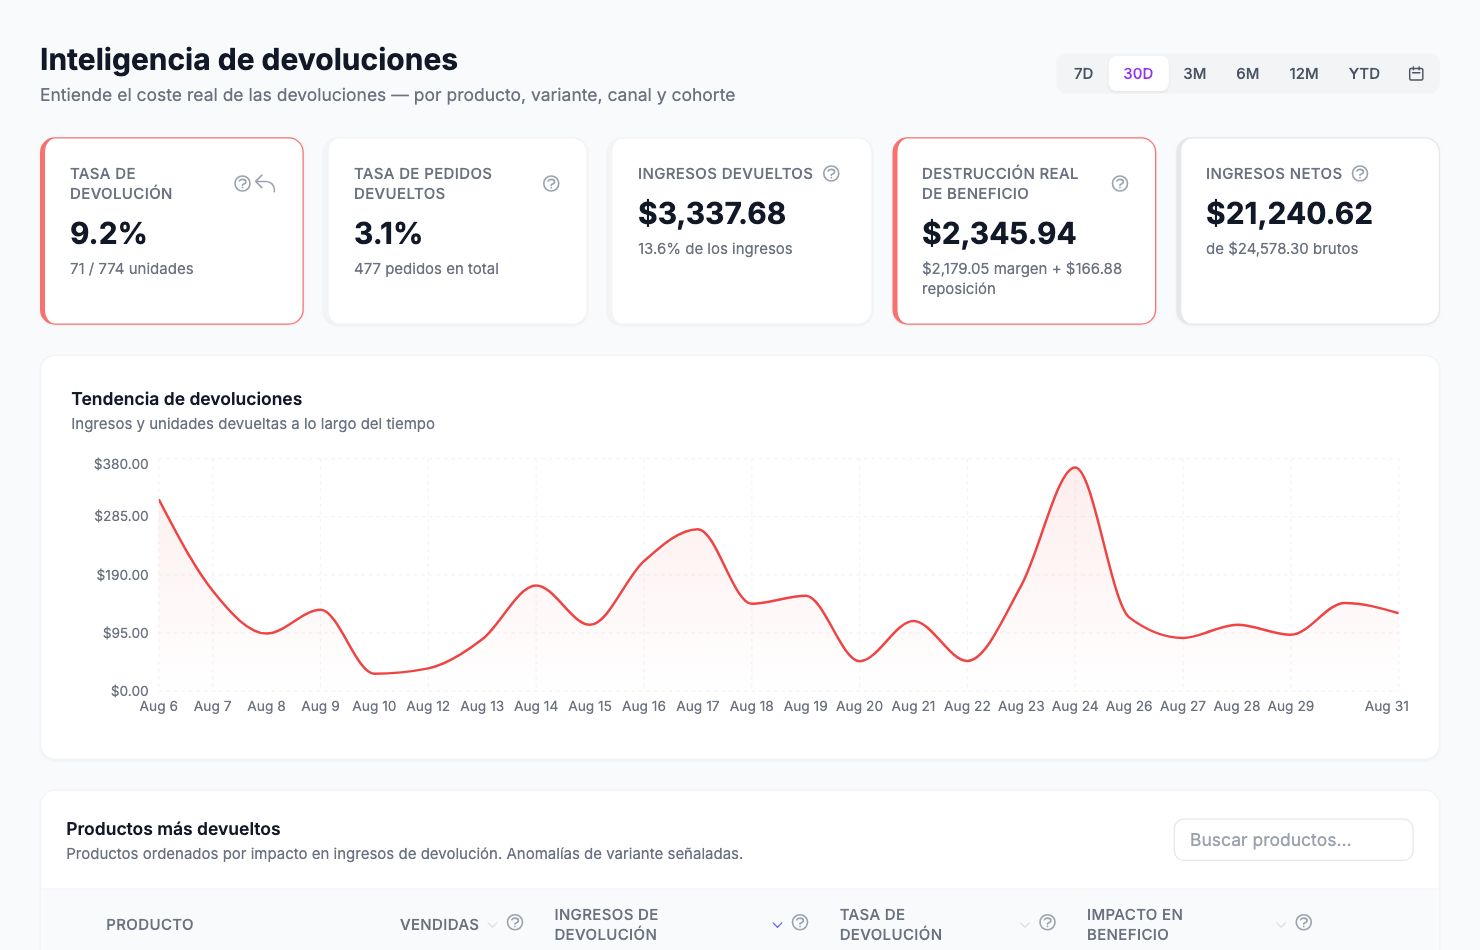
Task: Click the Aug 24 label on chart axis
Action: 1075,706
